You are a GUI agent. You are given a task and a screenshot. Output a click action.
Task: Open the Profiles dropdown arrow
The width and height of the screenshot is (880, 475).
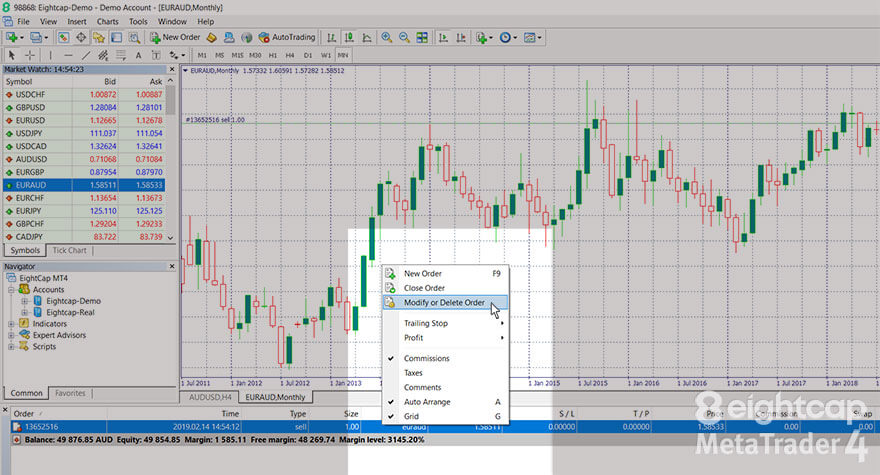coord(46,38)
